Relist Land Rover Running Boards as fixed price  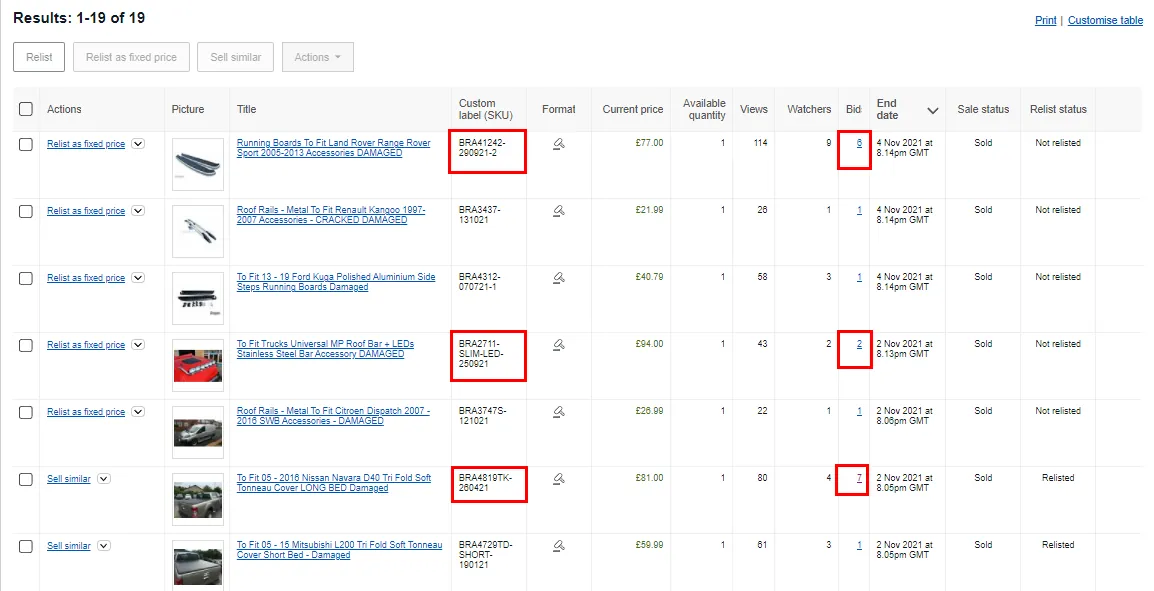tap(86, 144)
